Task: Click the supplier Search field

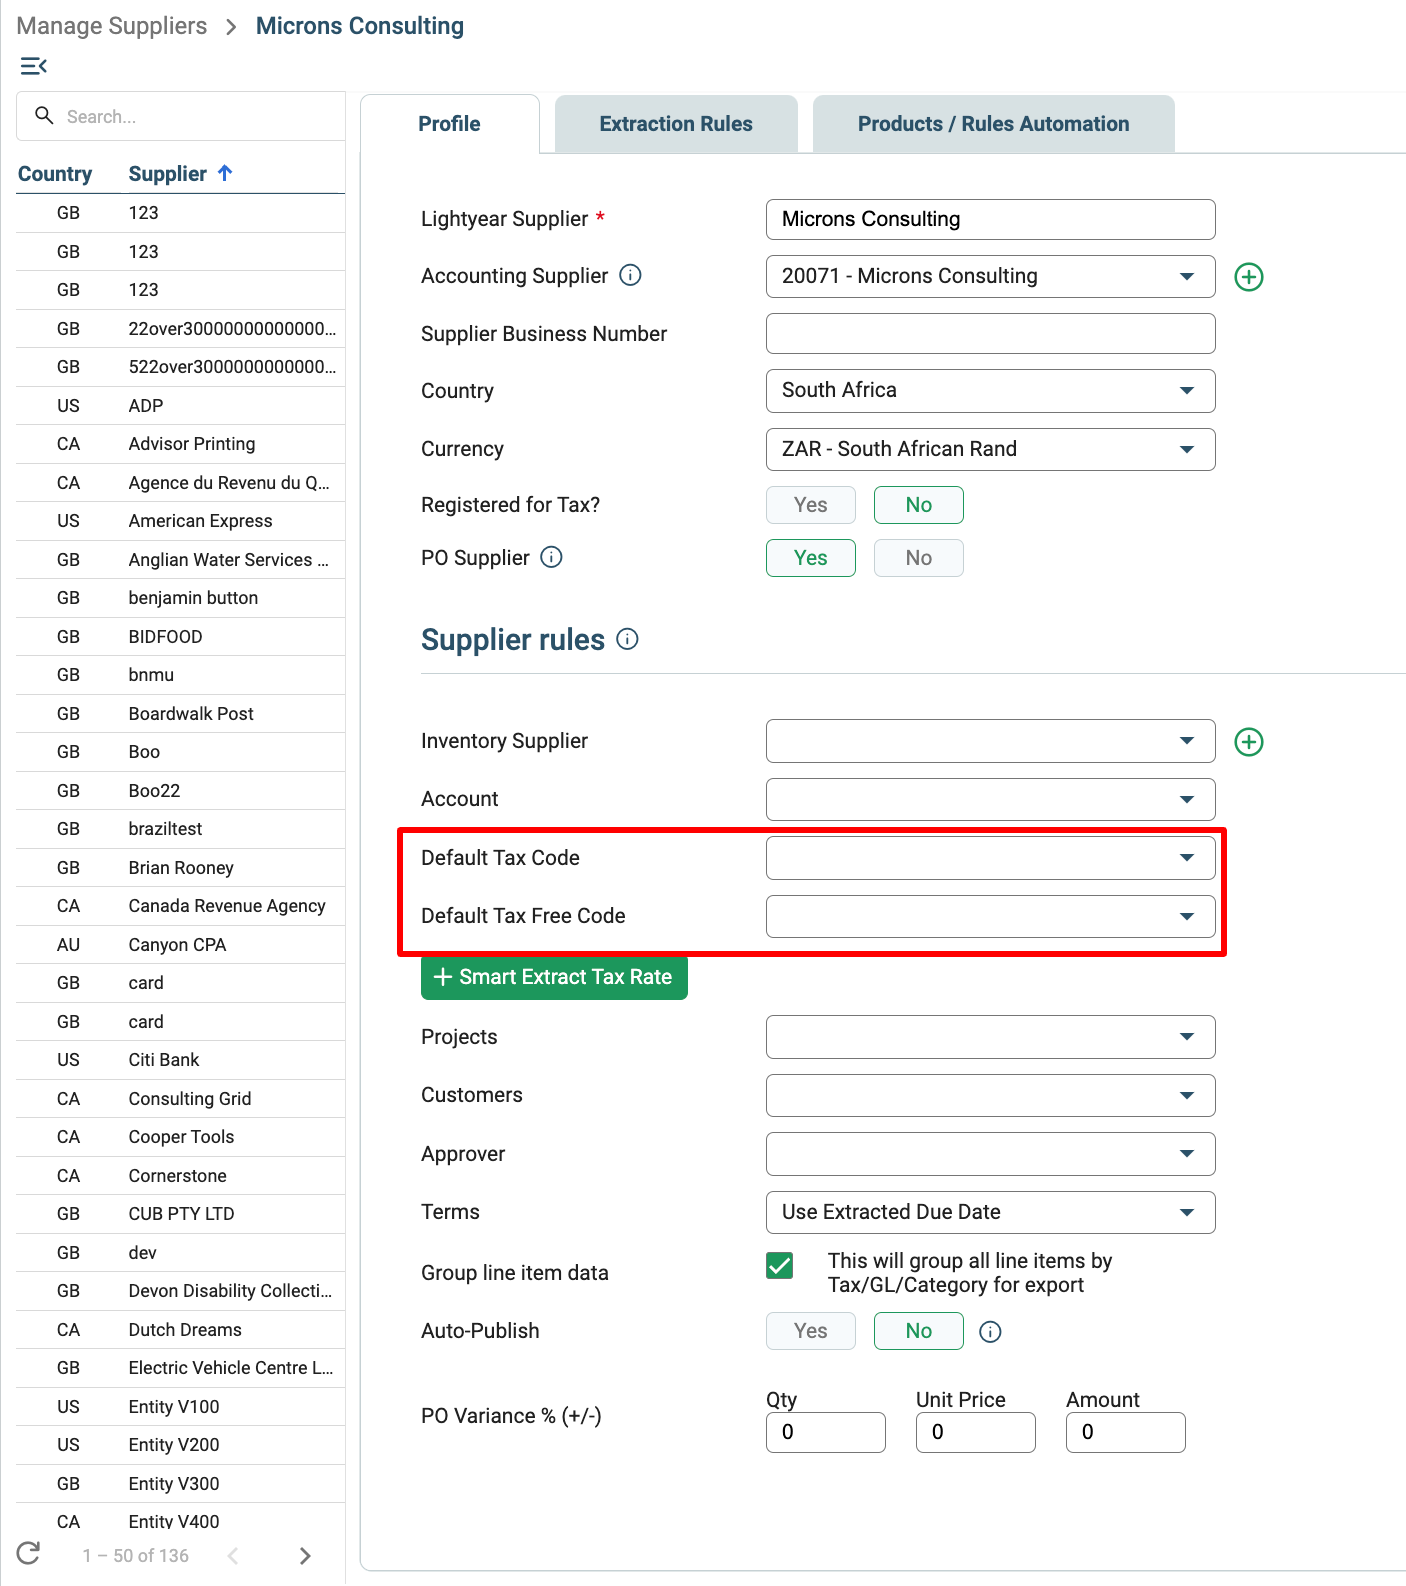Action: [181, 116]
